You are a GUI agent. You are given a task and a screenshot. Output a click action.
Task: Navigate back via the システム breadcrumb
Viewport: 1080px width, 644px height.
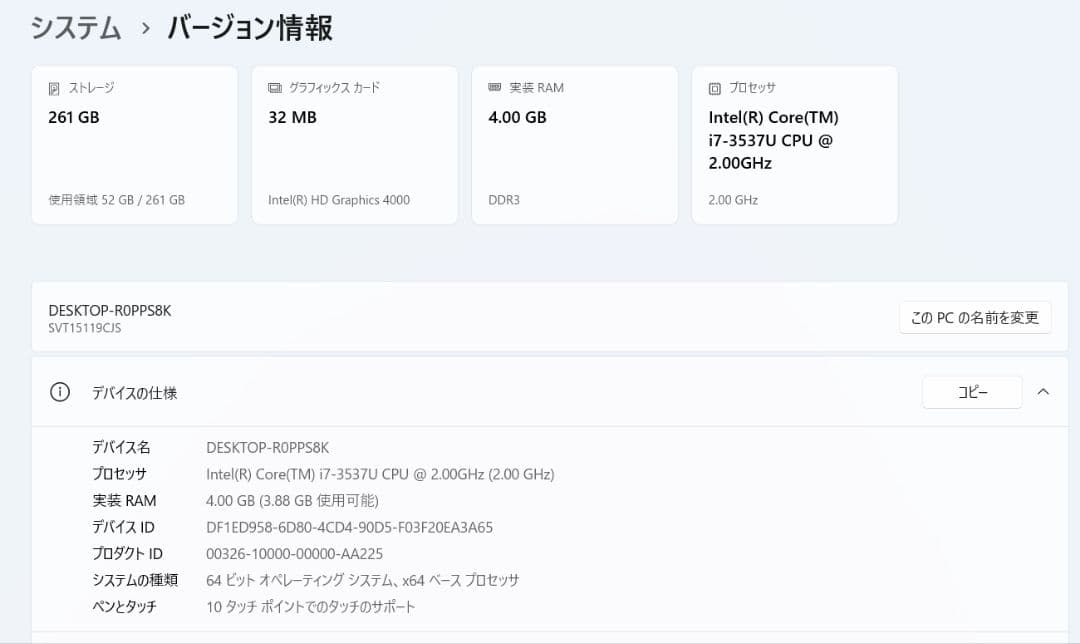[x=75, y=28]
